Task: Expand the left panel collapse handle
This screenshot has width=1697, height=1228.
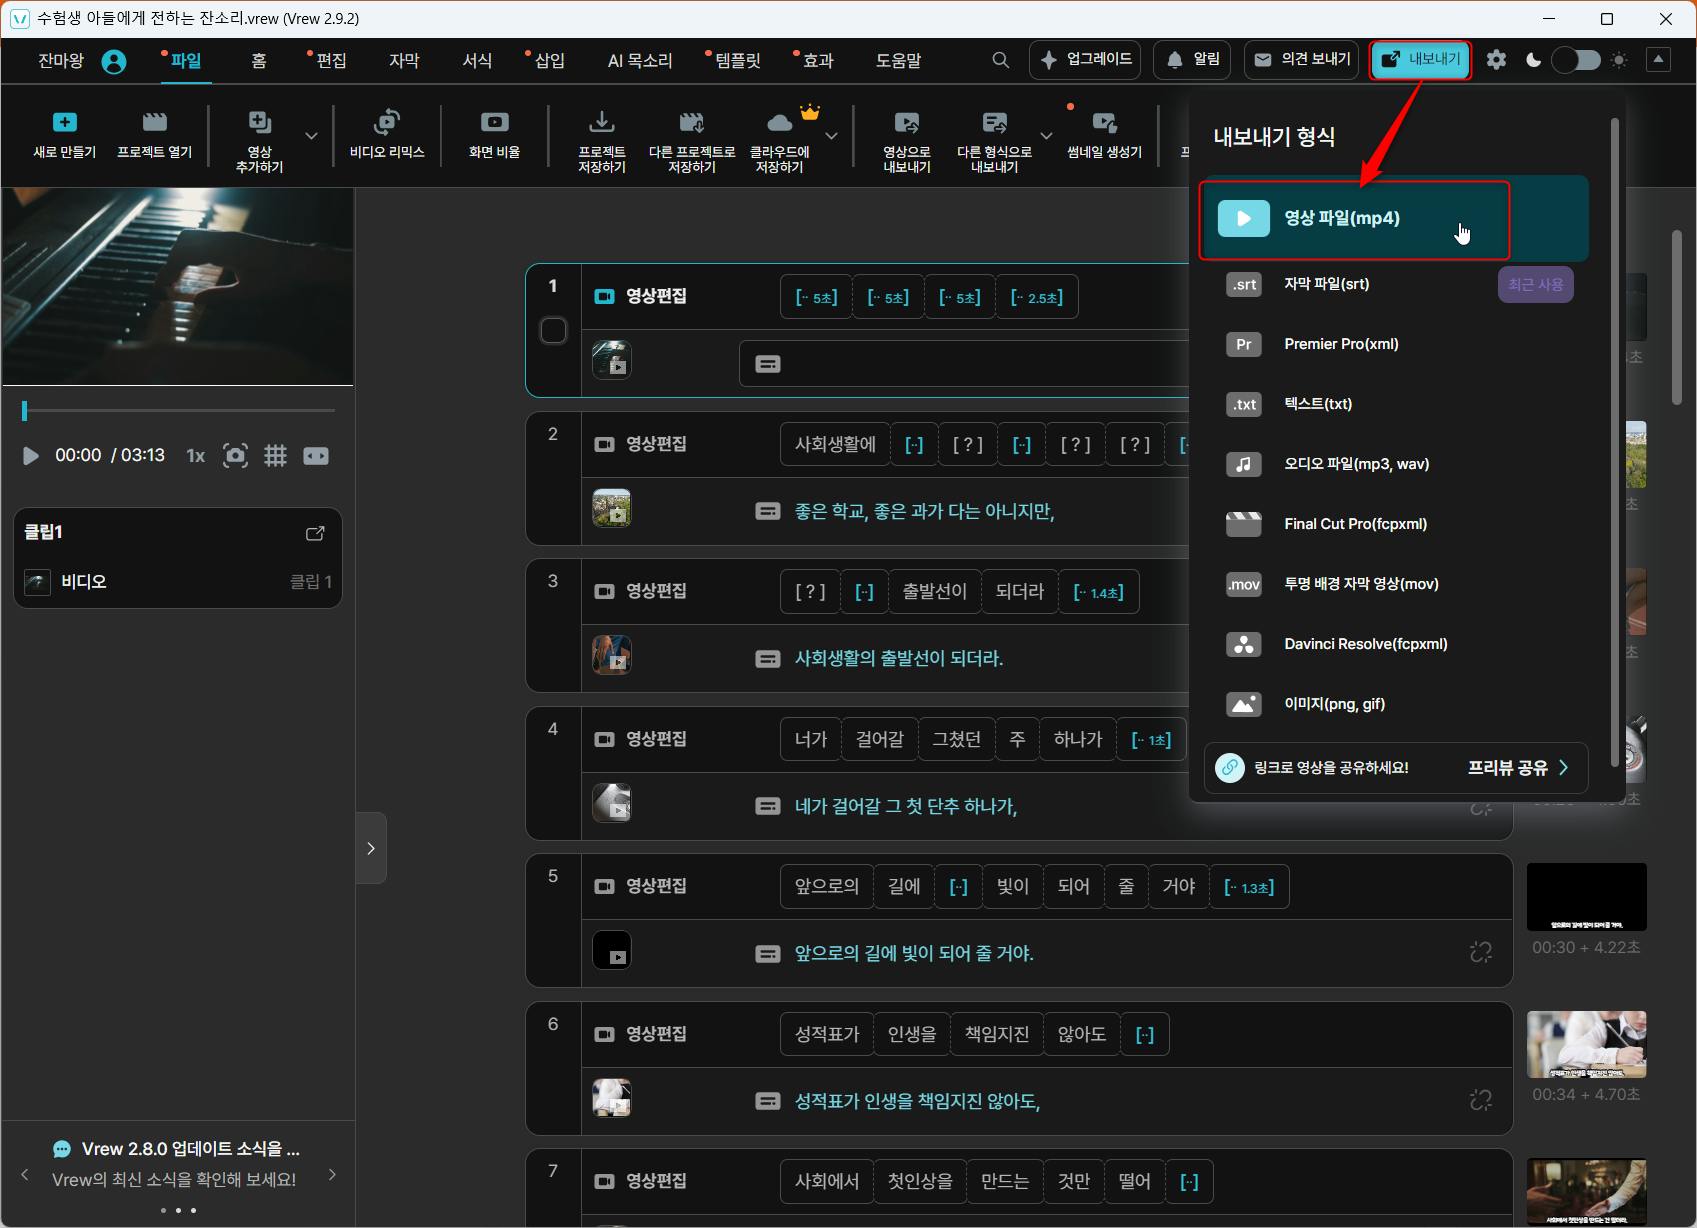Action: 371,848
